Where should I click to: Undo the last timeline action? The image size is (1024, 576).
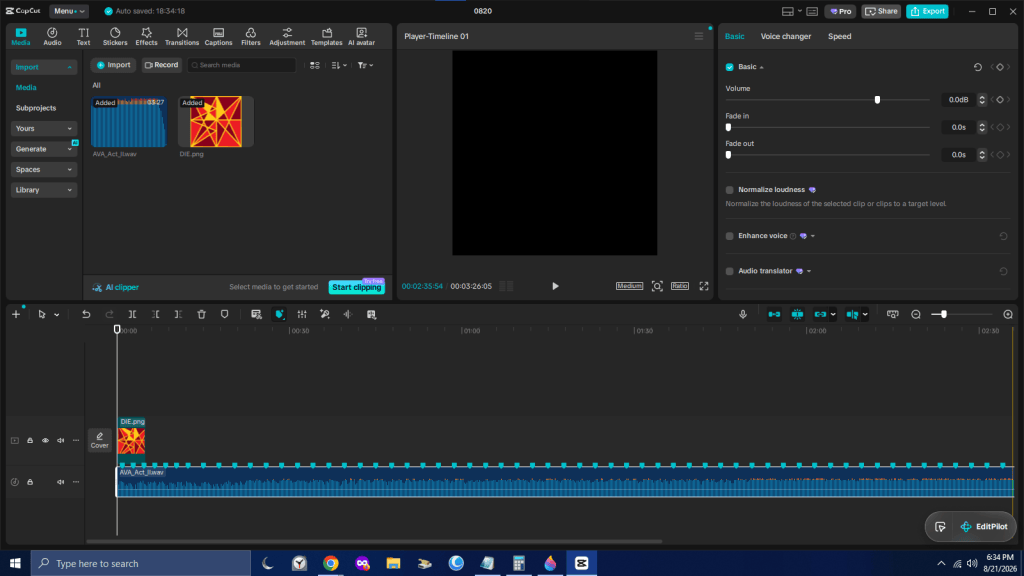tap(86, 314)
